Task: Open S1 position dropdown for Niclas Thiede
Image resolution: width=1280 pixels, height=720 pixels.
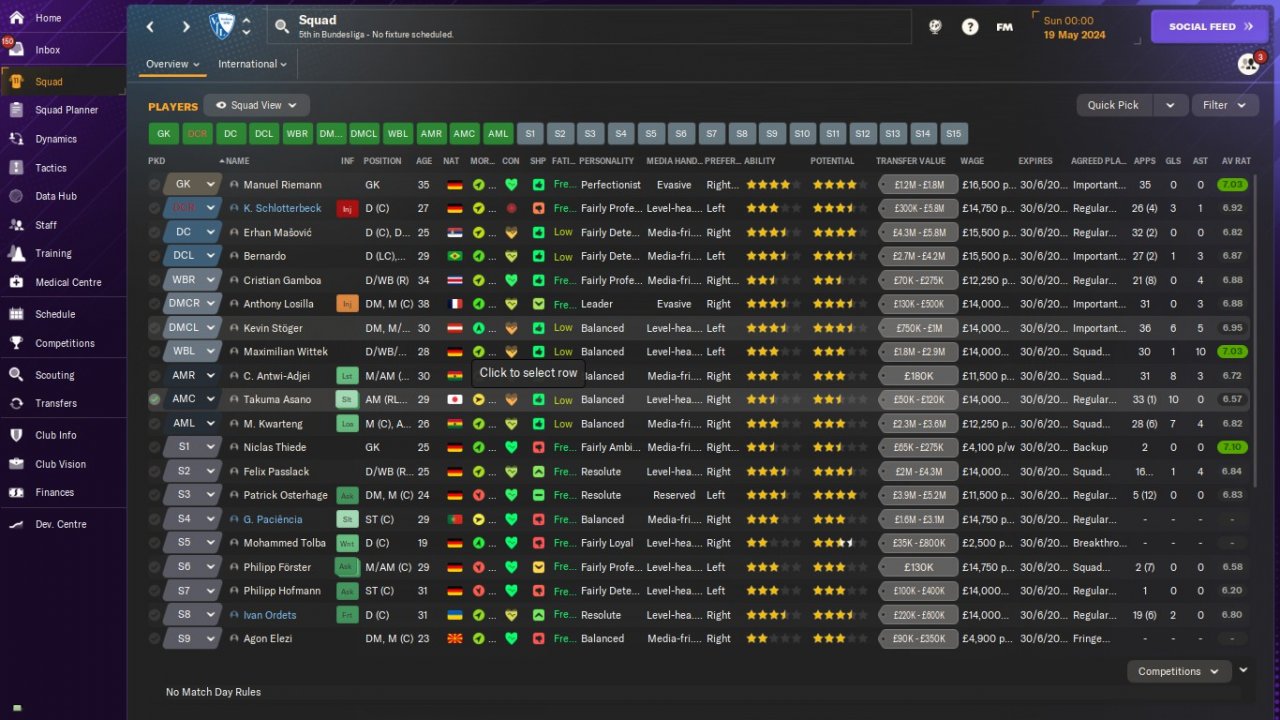Action: pyautogui.click(x=192, y=447)
